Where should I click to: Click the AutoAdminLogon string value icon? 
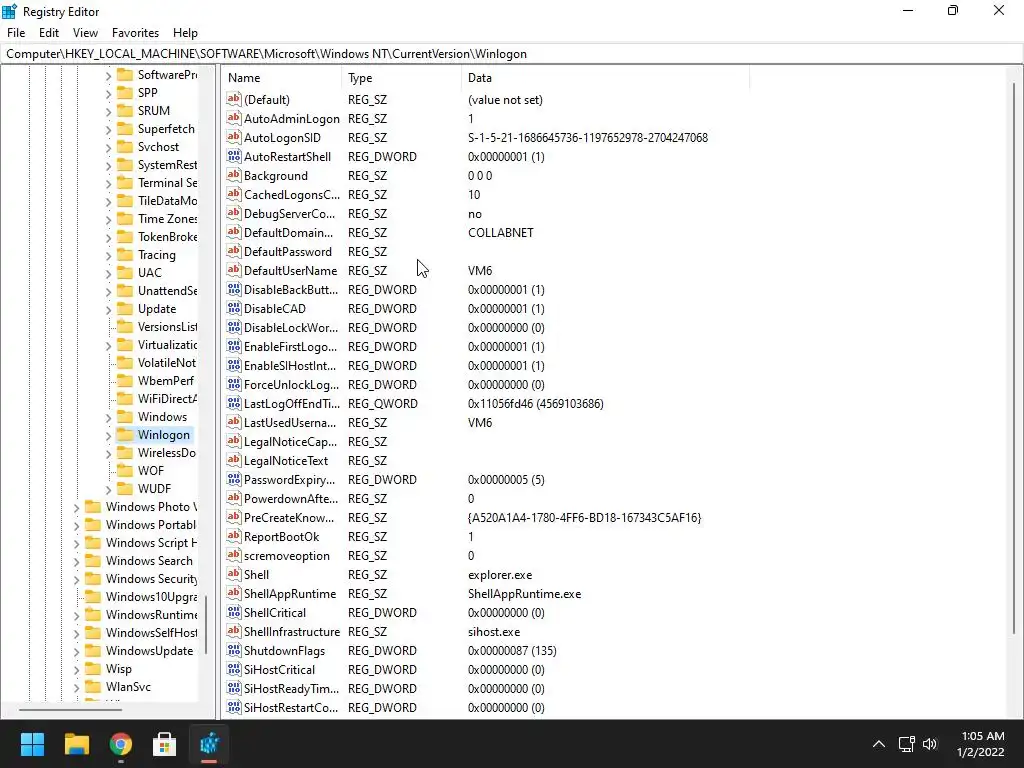click(x=234, y=118)
